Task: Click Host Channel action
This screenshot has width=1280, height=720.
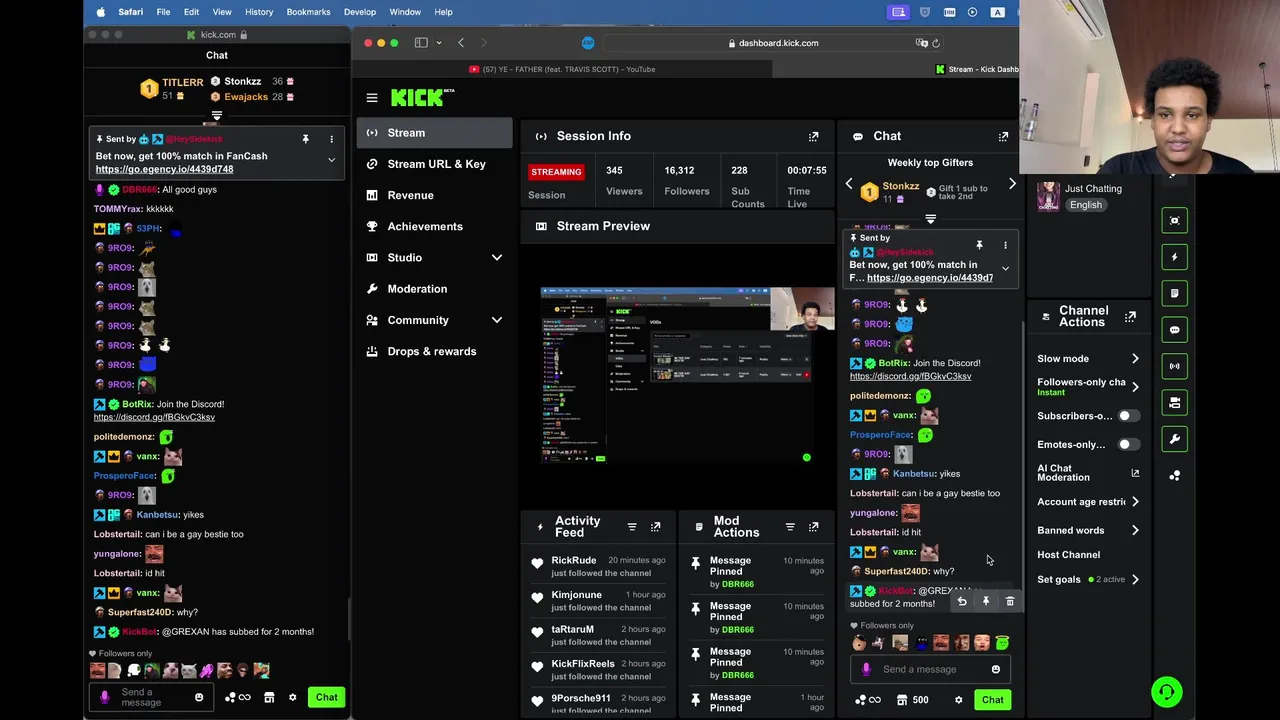Action: click(x=1068, y=555)
